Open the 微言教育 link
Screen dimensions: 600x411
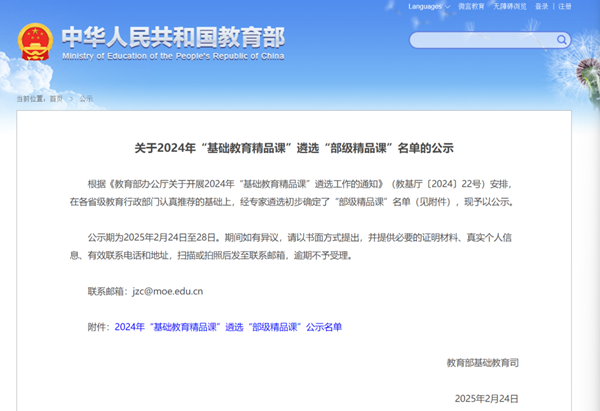click(x=472, y=6)
